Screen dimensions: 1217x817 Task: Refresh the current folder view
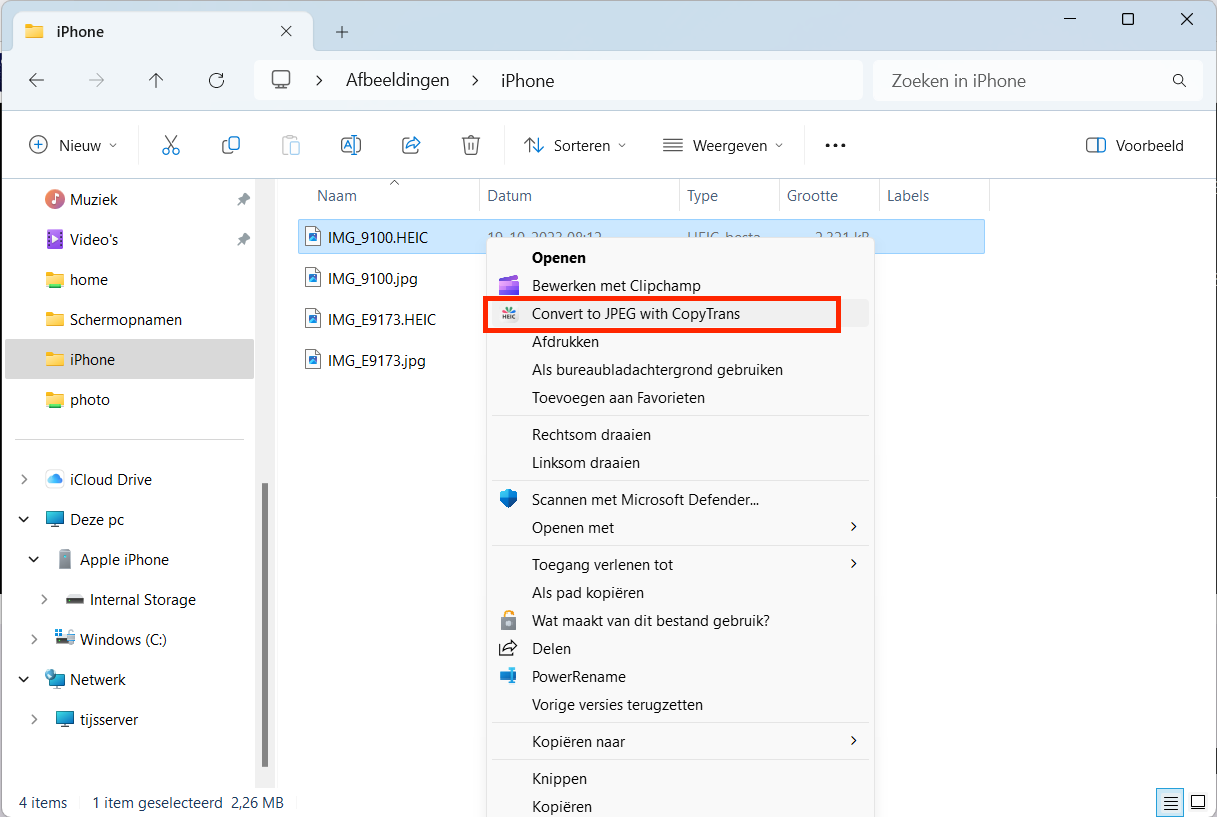[x=216, y=81]
